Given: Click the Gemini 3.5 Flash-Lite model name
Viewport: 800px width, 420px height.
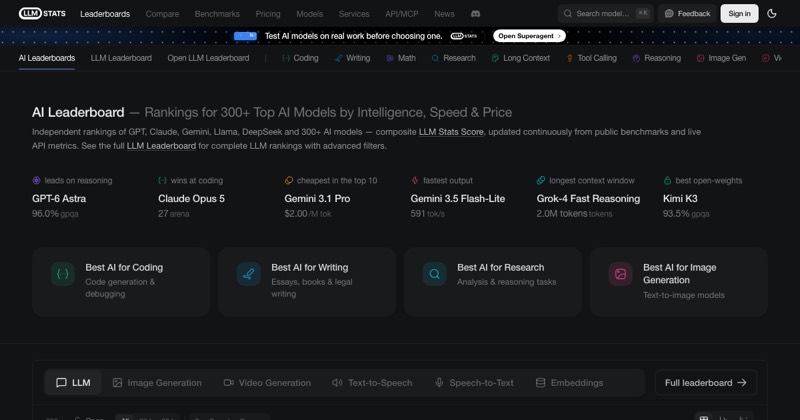Looking at the screenshot, I should pyautogui.click(x=458, y=199).
